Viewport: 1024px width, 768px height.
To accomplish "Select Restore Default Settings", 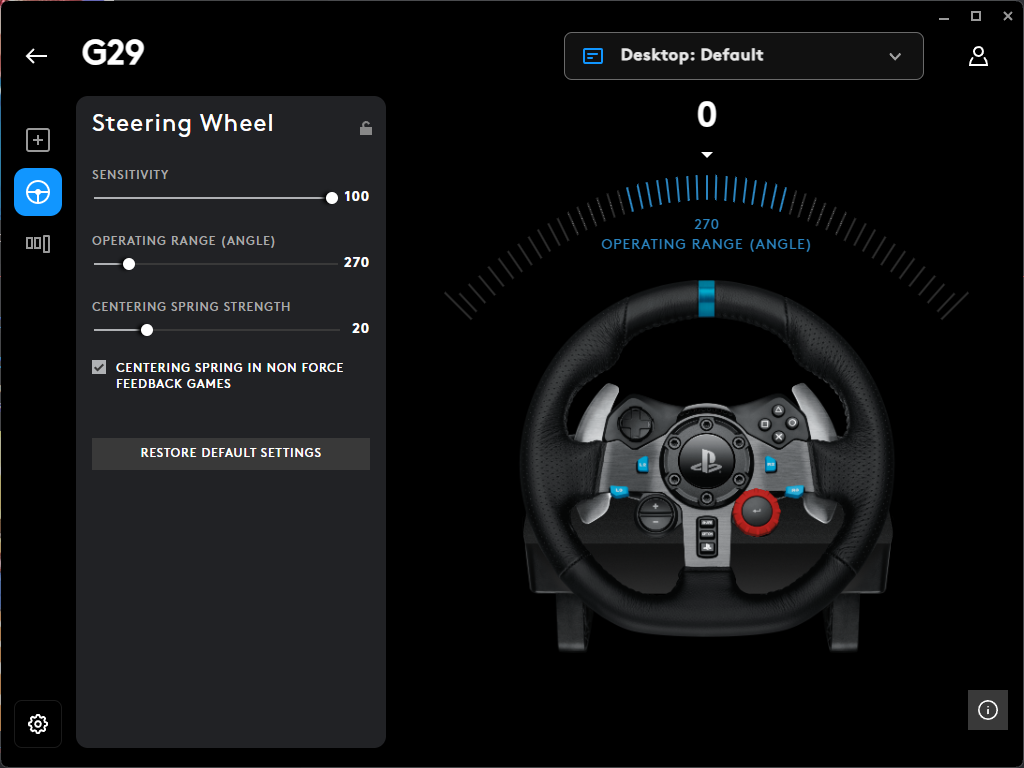I will (231, 453).
